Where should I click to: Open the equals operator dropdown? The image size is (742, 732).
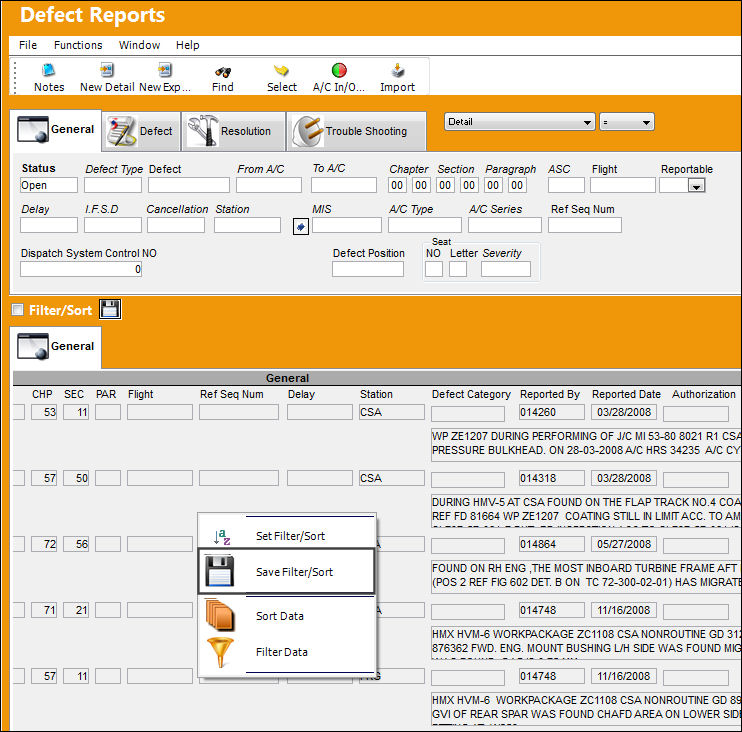coord(627,122)
